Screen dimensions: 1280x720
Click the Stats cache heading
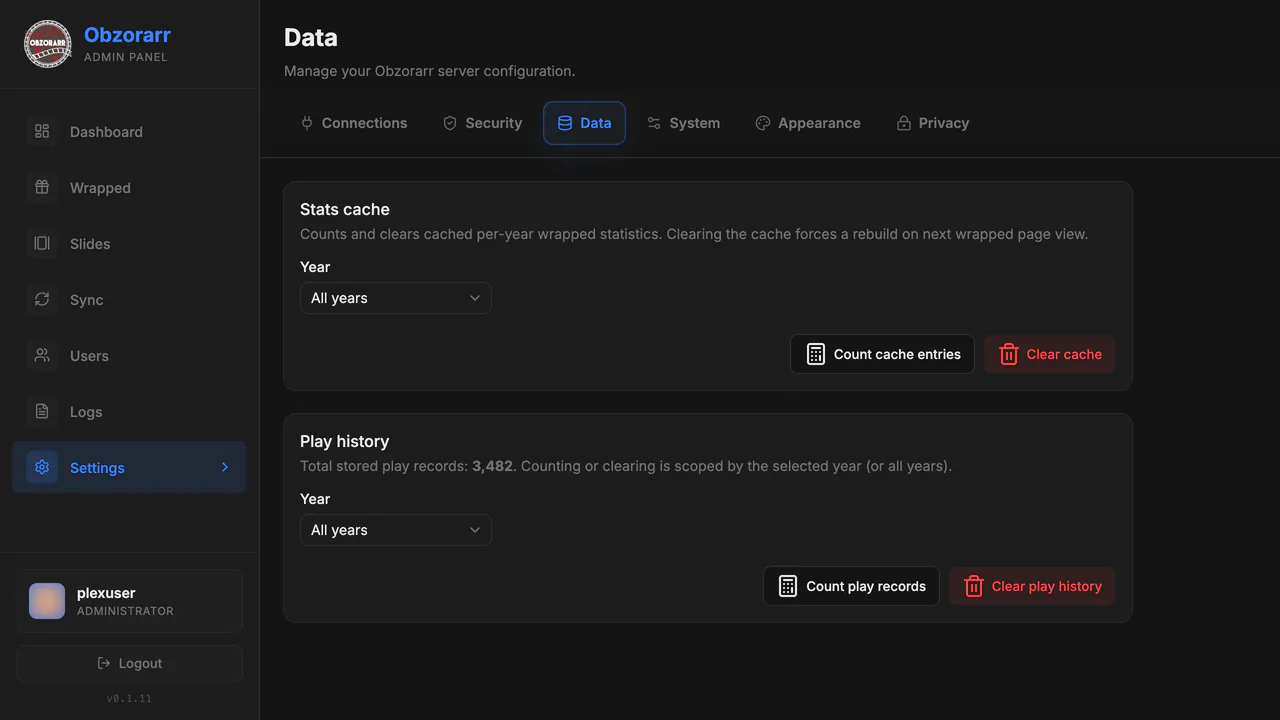[345, 209]
